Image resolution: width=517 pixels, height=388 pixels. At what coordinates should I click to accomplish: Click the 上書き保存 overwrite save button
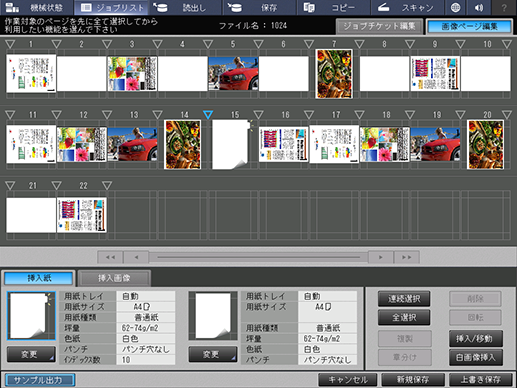pyautogui.click(x=480, y=379)
